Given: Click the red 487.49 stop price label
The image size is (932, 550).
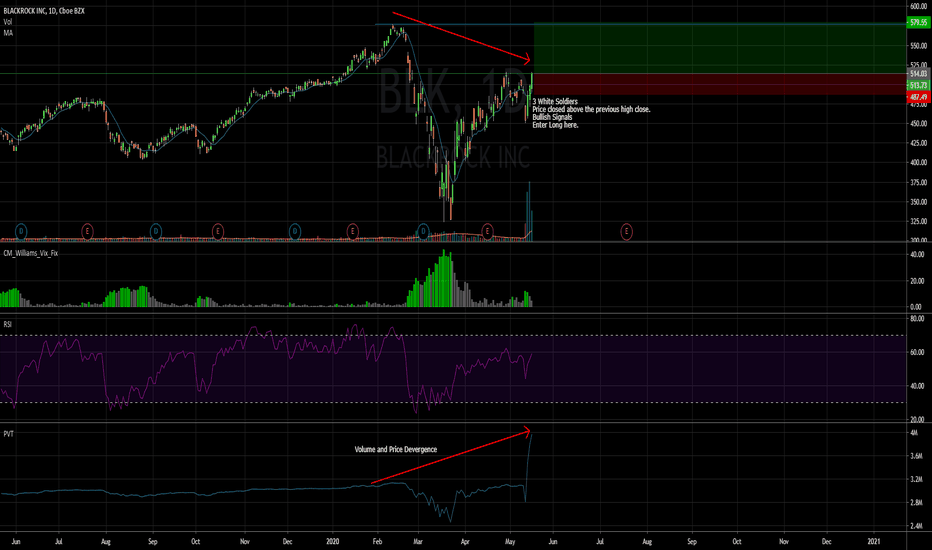Looking at the screenshot, I should (918, 97).
